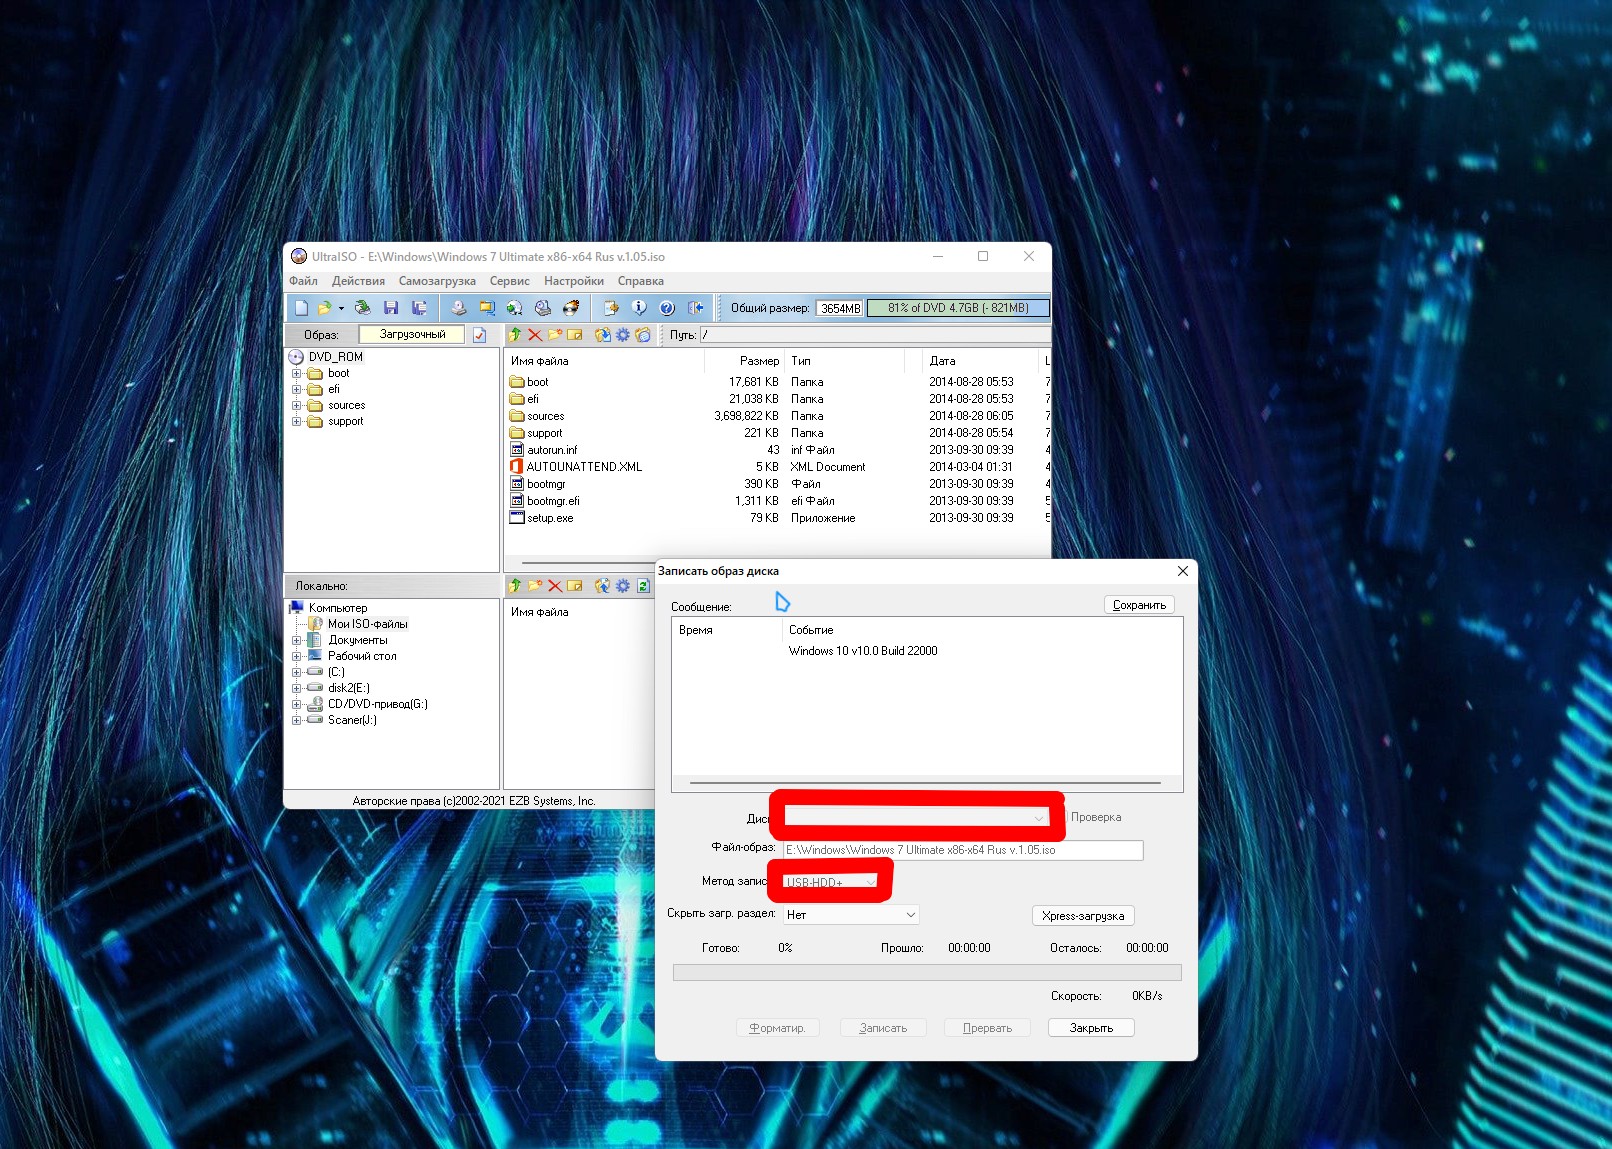This screenshot has height=1149, width=1612.
Task: Click the boot info checkmark icon beside Загрузочный
Action: point(480,335)
